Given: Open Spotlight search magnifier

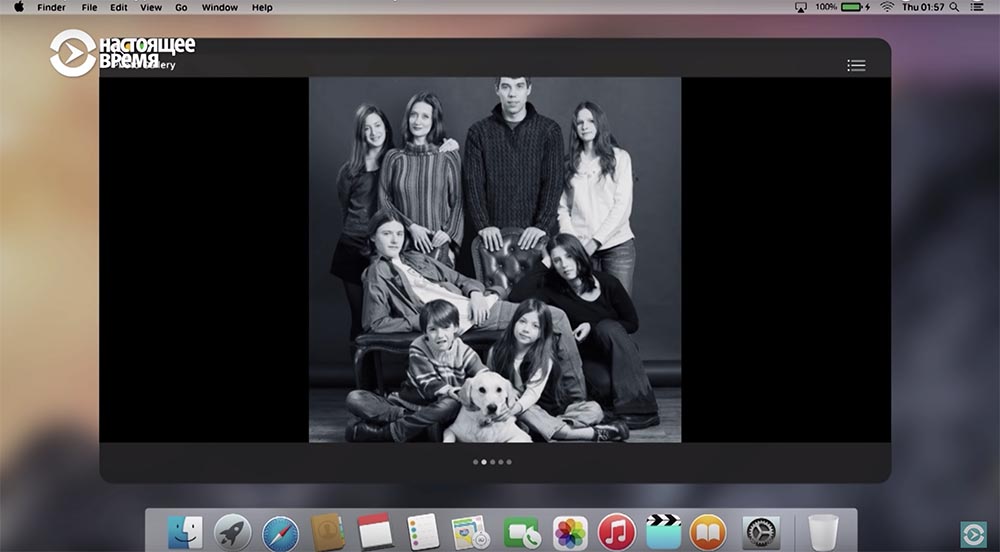Looking at the screenshot, I should coord(954,7).
